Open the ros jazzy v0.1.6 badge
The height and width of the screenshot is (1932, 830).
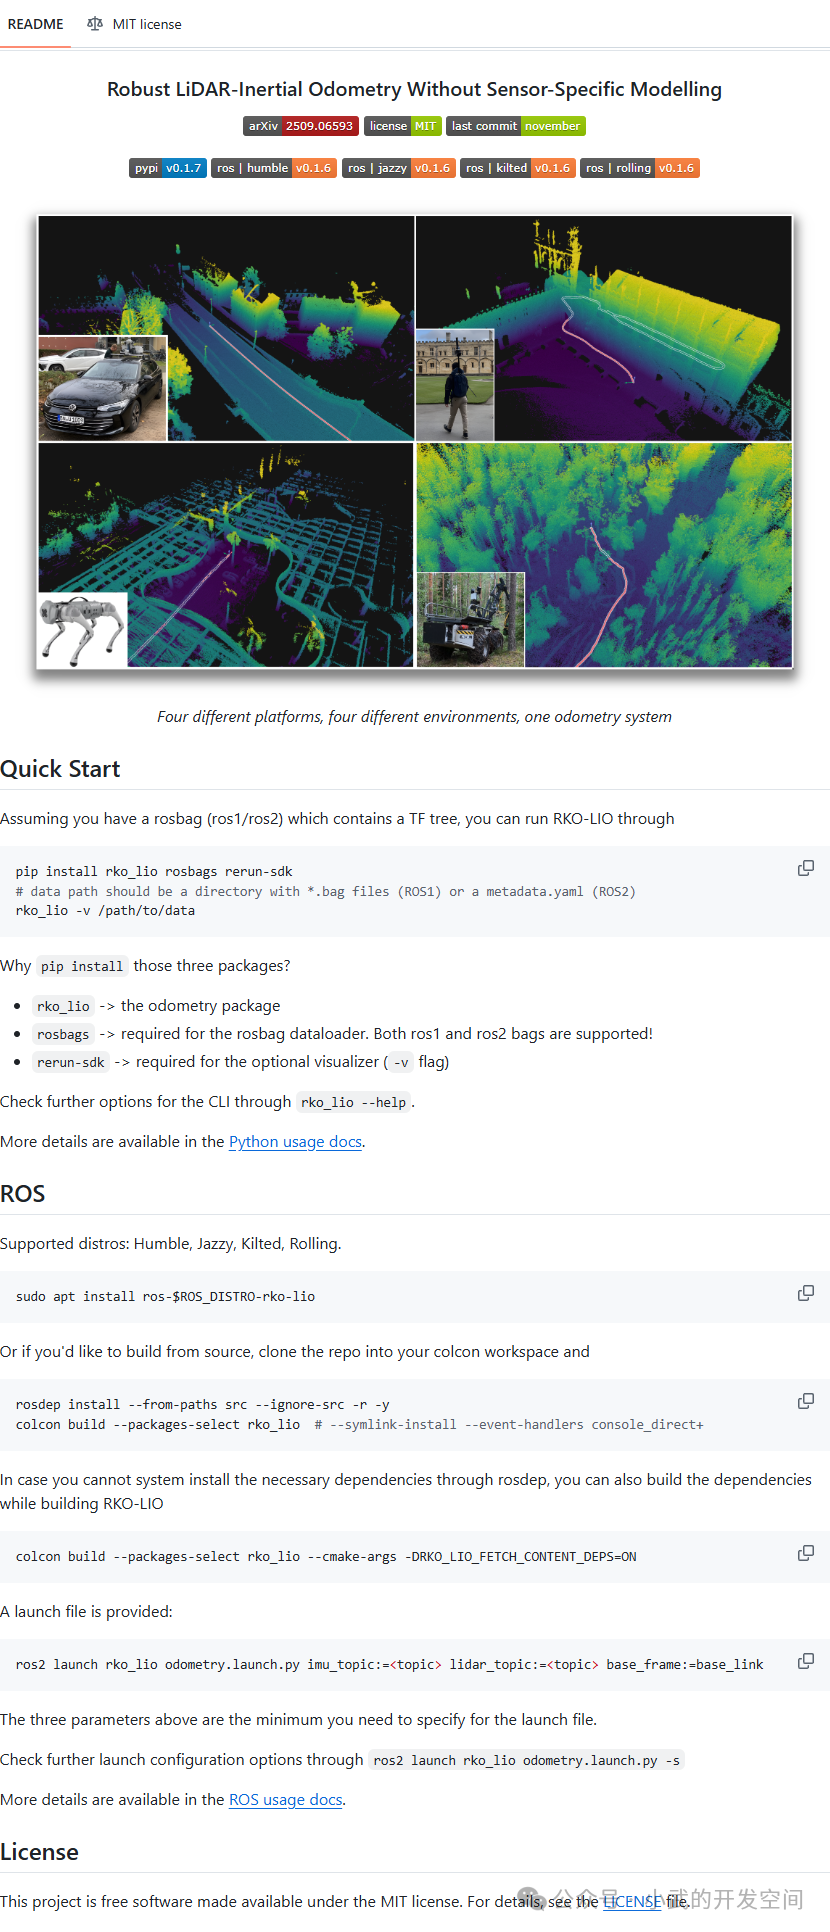pyautogui.click(x=399, y=168)
